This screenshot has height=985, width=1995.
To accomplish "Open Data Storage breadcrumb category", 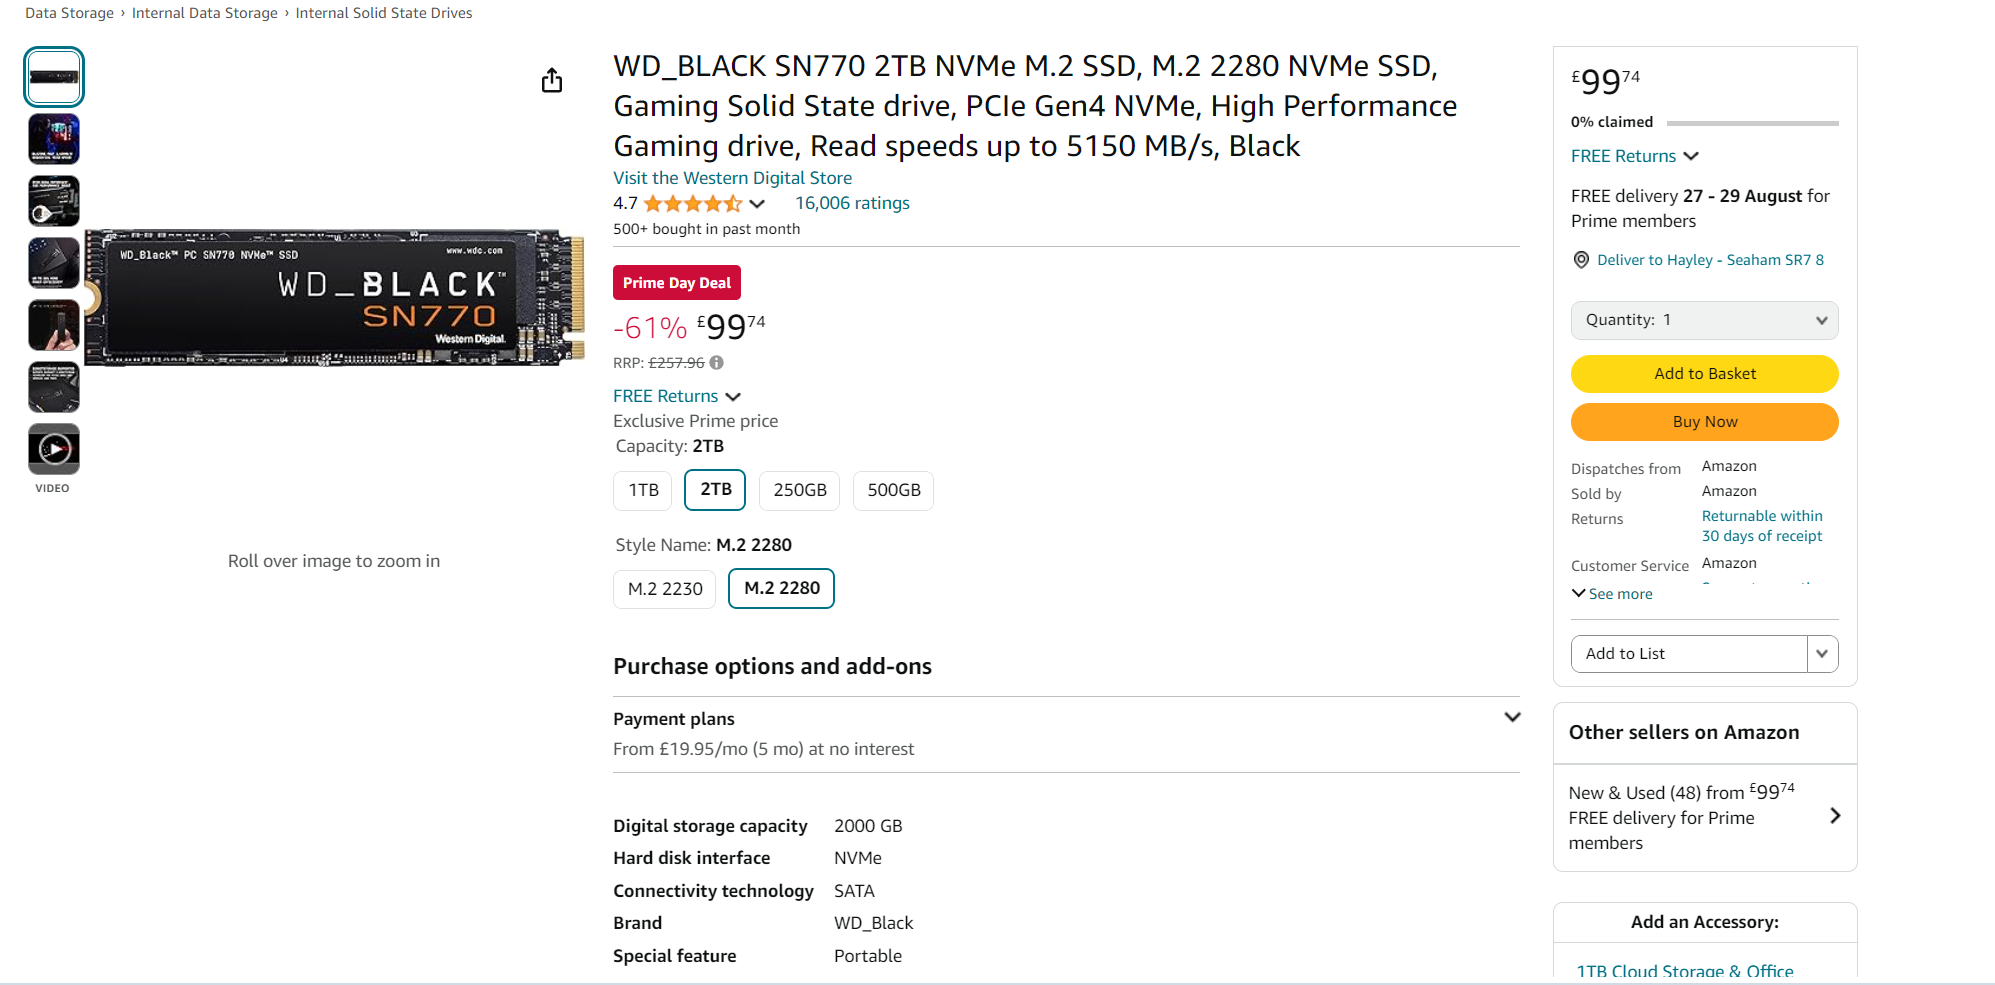I will [70, 13].
